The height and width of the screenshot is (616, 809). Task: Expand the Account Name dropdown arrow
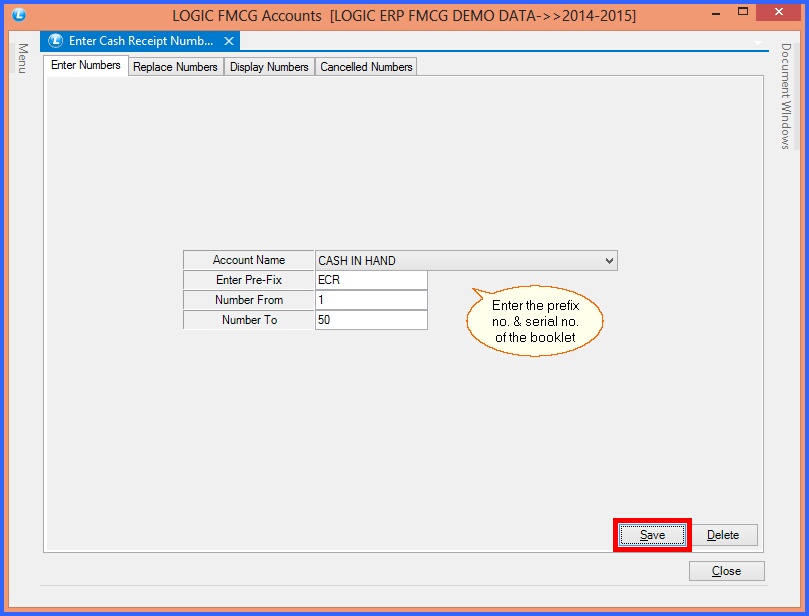click(609, 261)
